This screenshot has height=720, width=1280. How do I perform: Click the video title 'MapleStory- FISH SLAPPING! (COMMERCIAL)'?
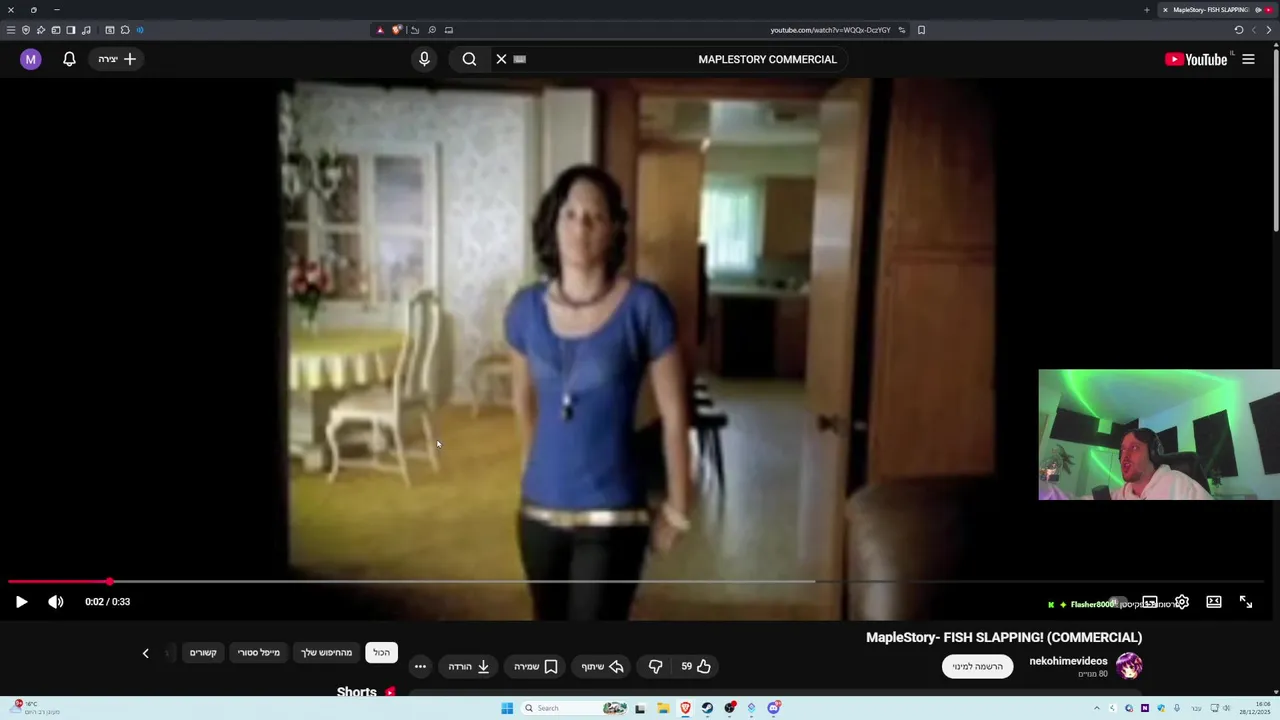point(1004,637)
